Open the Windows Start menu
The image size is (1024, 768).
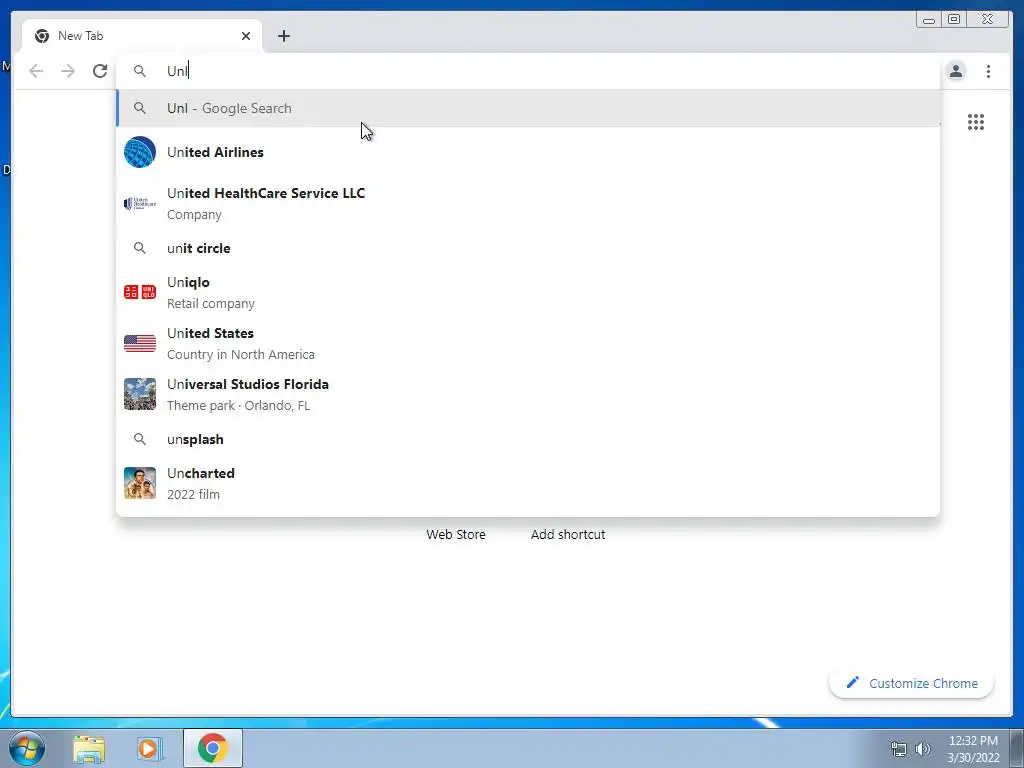[x=26, y=748]
